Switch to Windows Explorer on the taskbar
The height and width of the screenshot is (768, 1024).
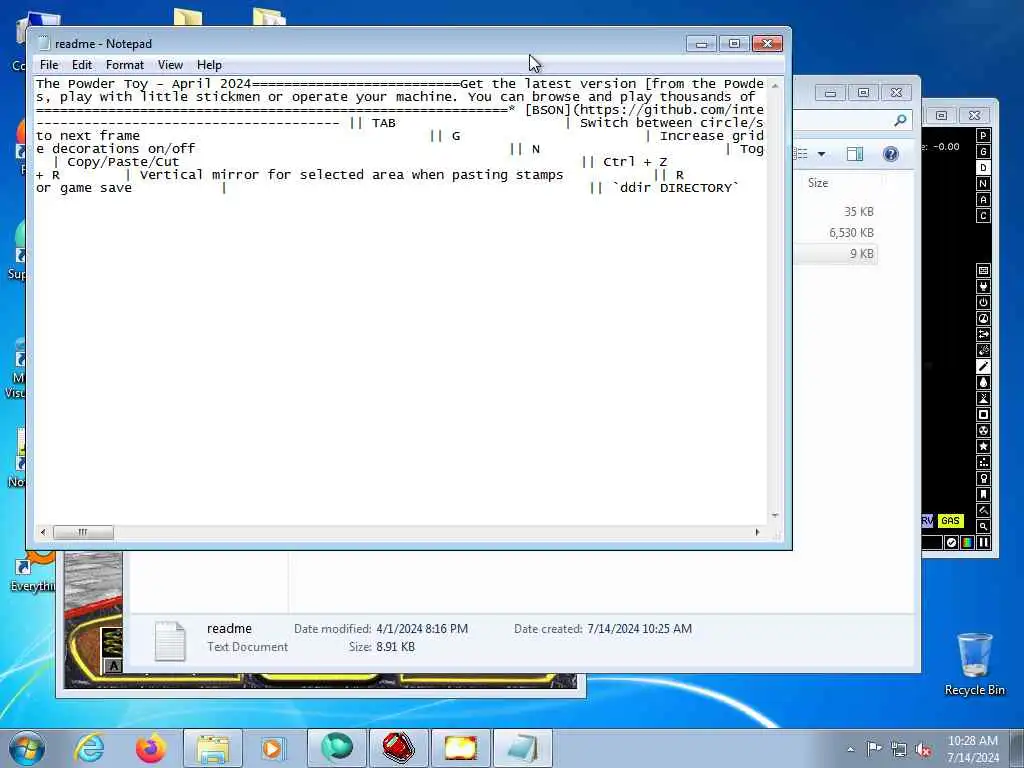(x=213, y=748)
